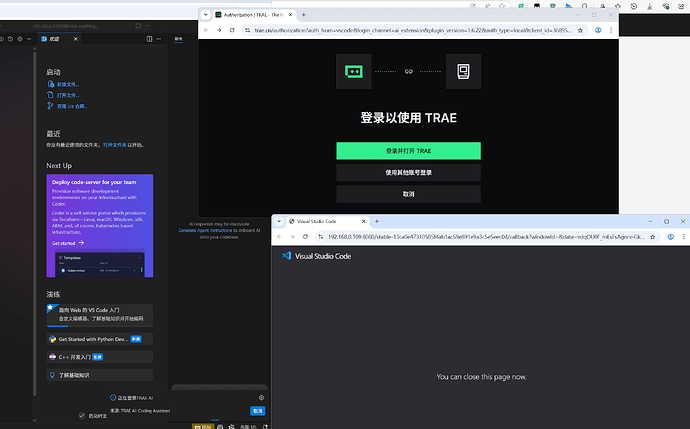Click the split editor icon in welcome tab bar
The height and width of the screenshot is (429, 690).
click(149, 39)
